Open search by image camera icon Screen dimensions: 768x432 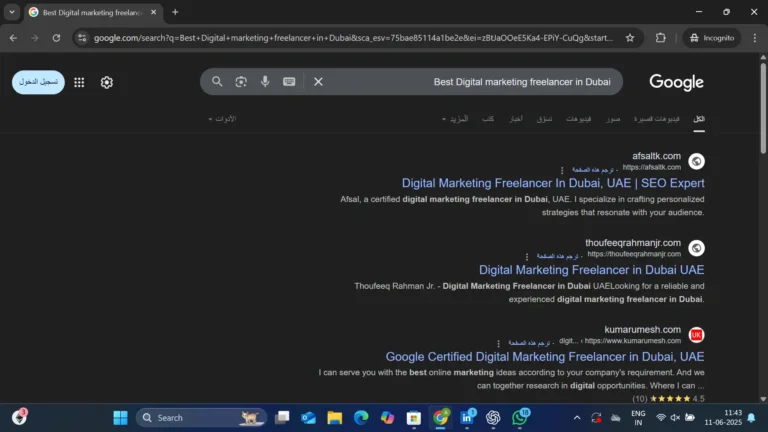[x=241, y=82]
